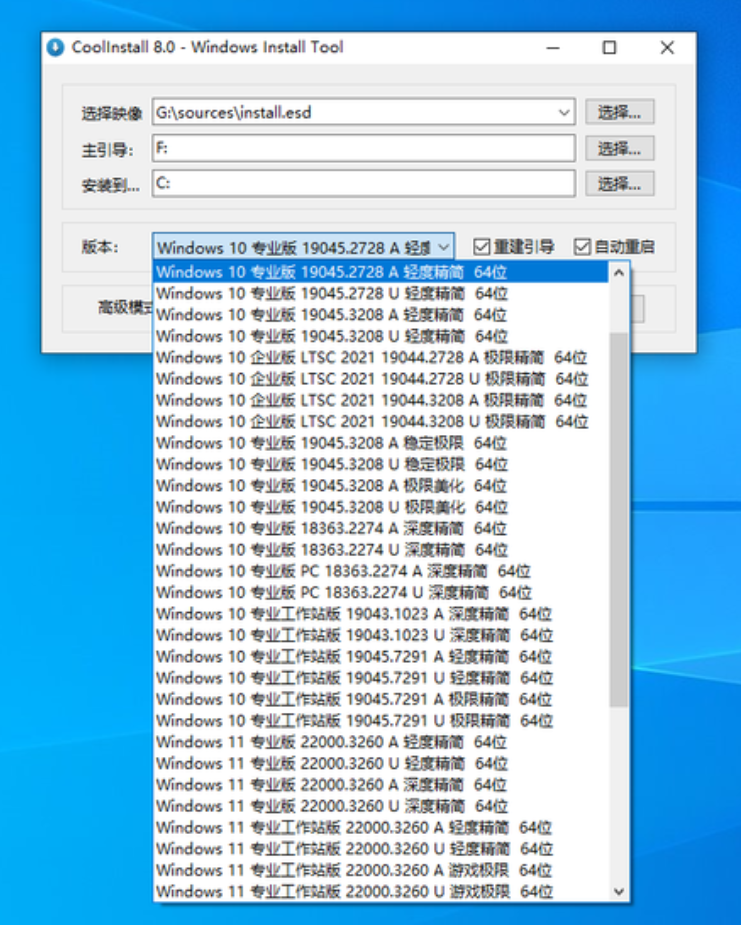Pick Windows 10 专业版 19045.3208 U 极限美化
Viewport: 741px width, 925px height.
pos(381,507)
